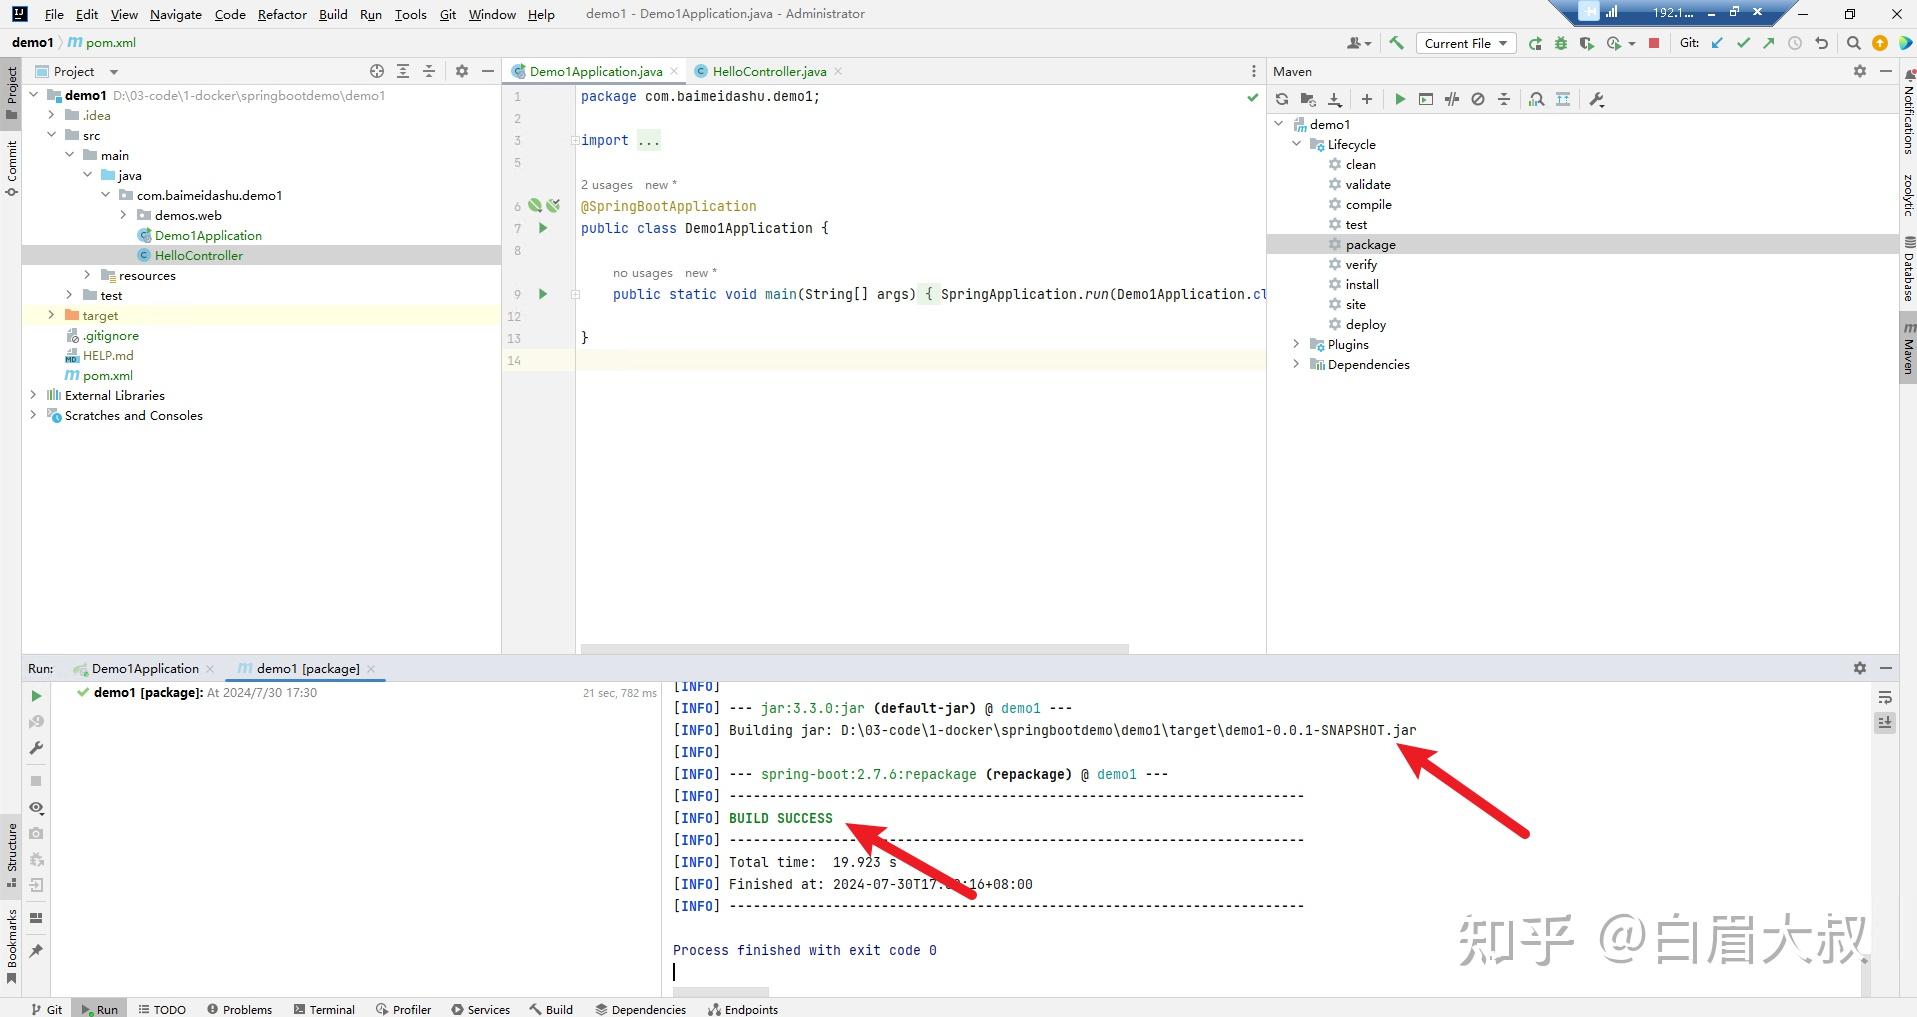This screenshot has width=1917, height=1017.
Task: Expand the target folder in Project tree
Action: (51, 315)
